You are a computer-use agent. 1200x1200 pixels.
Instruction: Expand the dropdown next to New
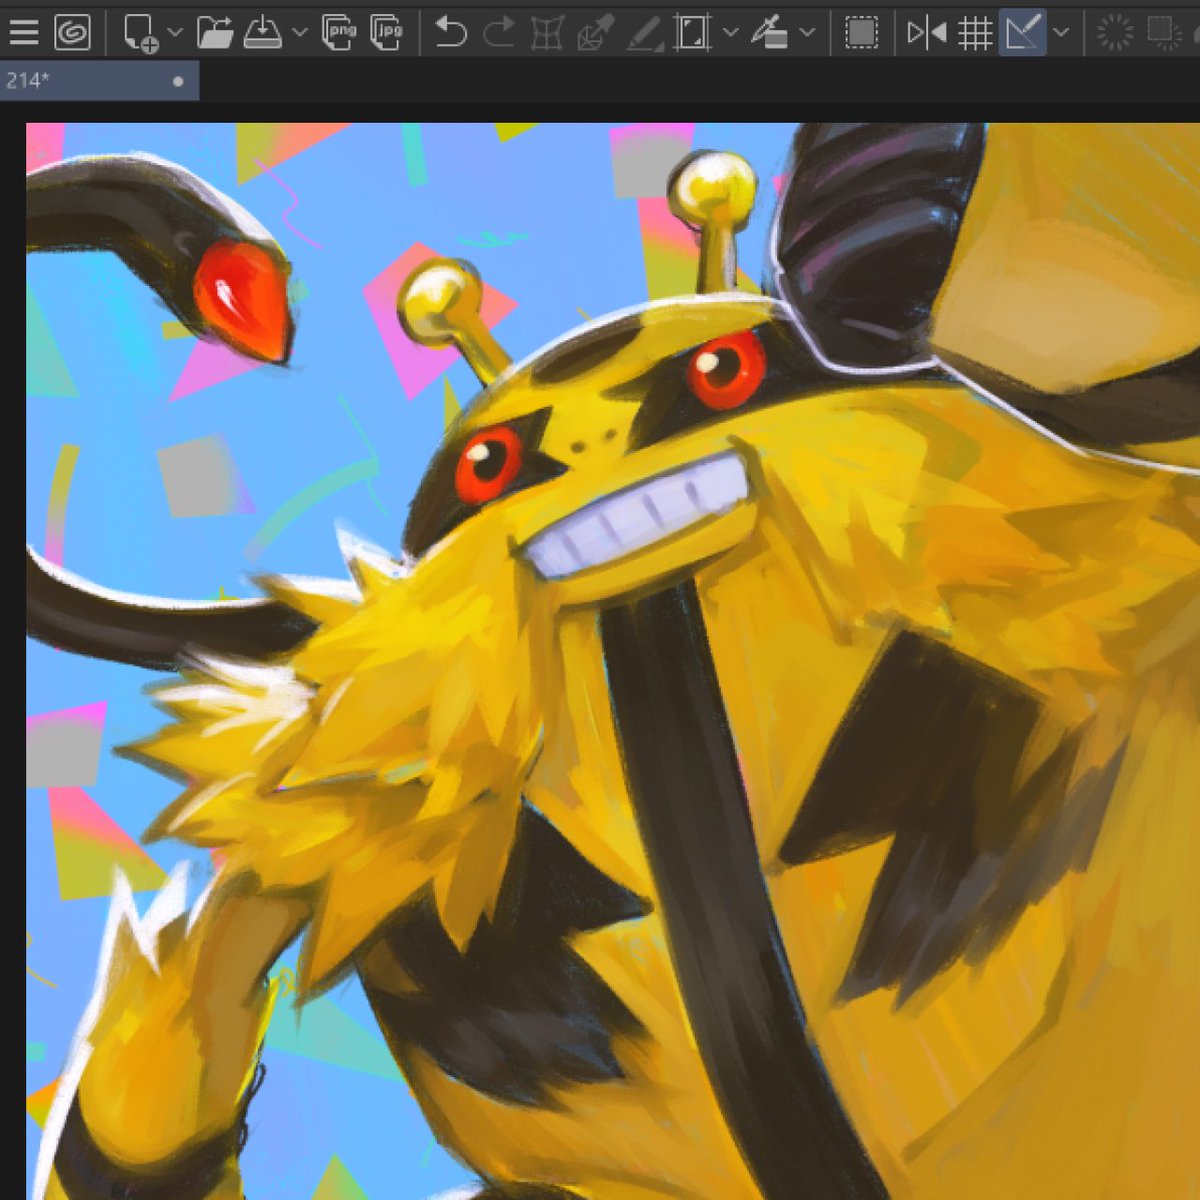coord(175,33)
